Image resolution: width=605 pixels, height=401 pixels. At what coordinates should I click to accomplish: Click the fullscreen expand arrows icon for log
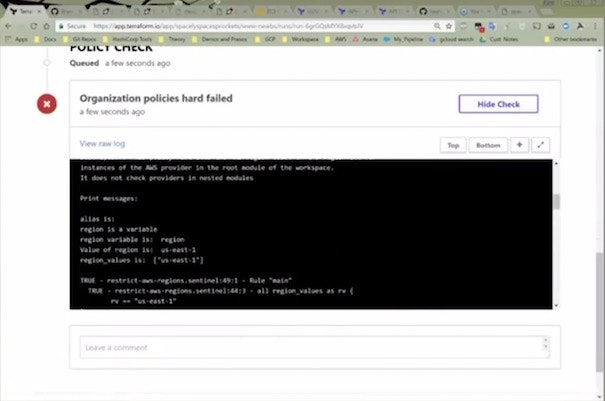tap(541, 145)
